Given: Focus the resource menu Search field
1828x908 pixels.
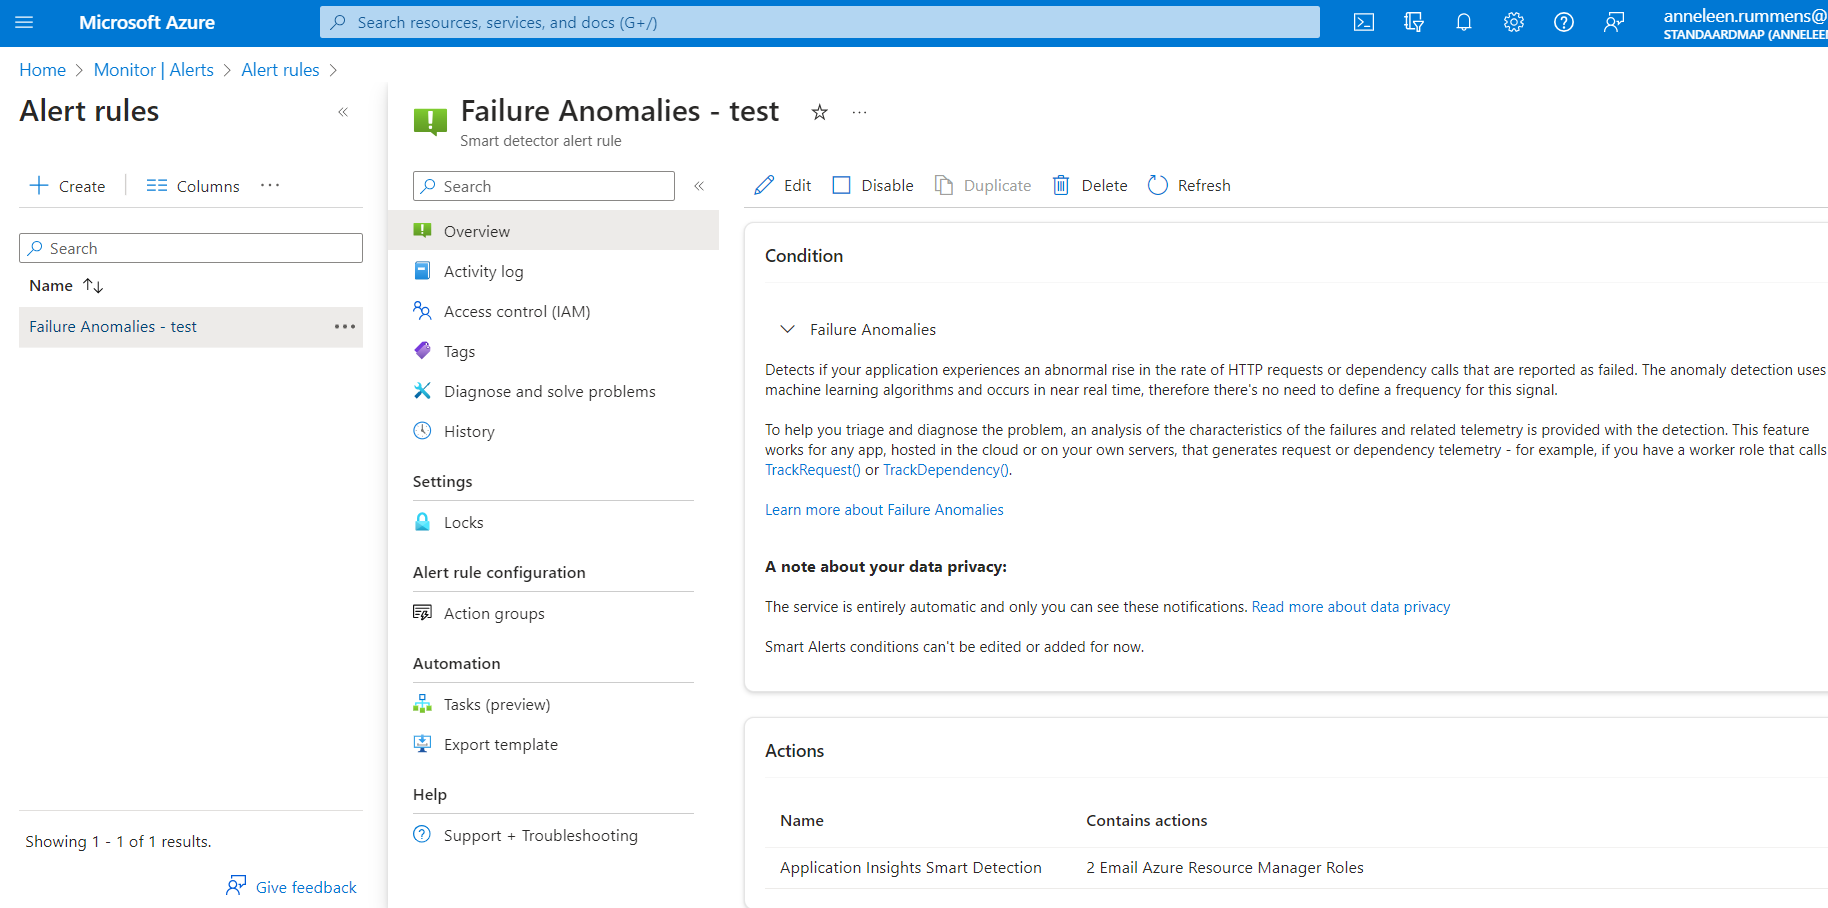Looking at the screenshot, I should coord(544,186).
